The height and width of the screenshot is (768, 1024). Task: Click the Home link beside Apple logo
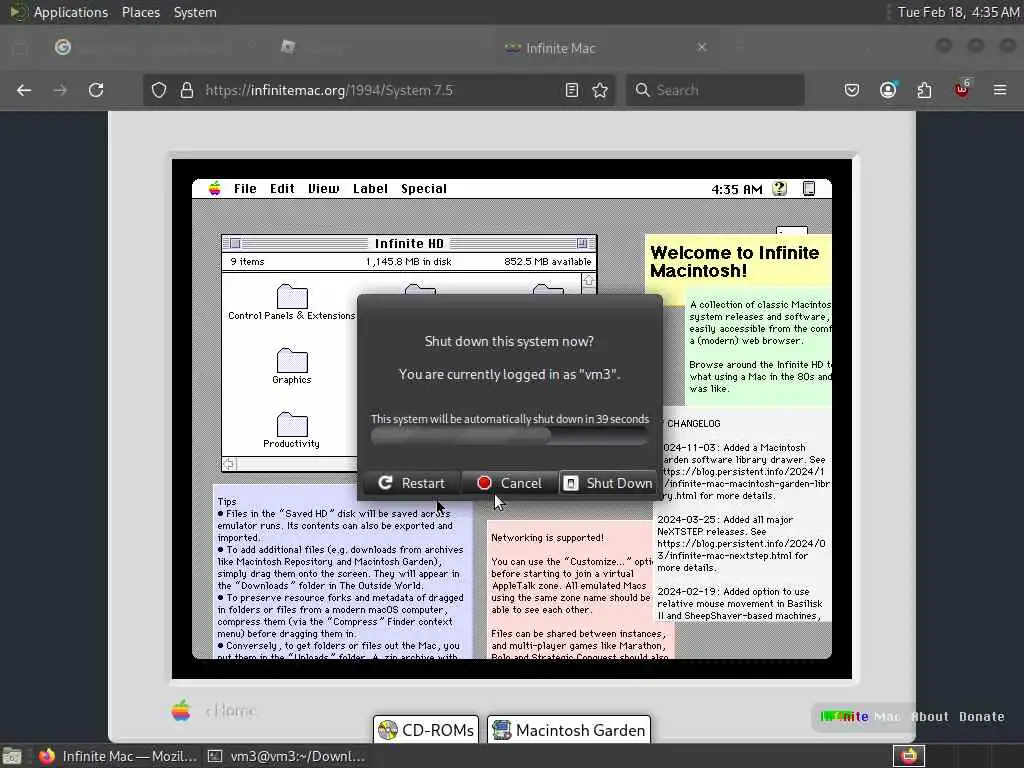click(x=231, y=711)
